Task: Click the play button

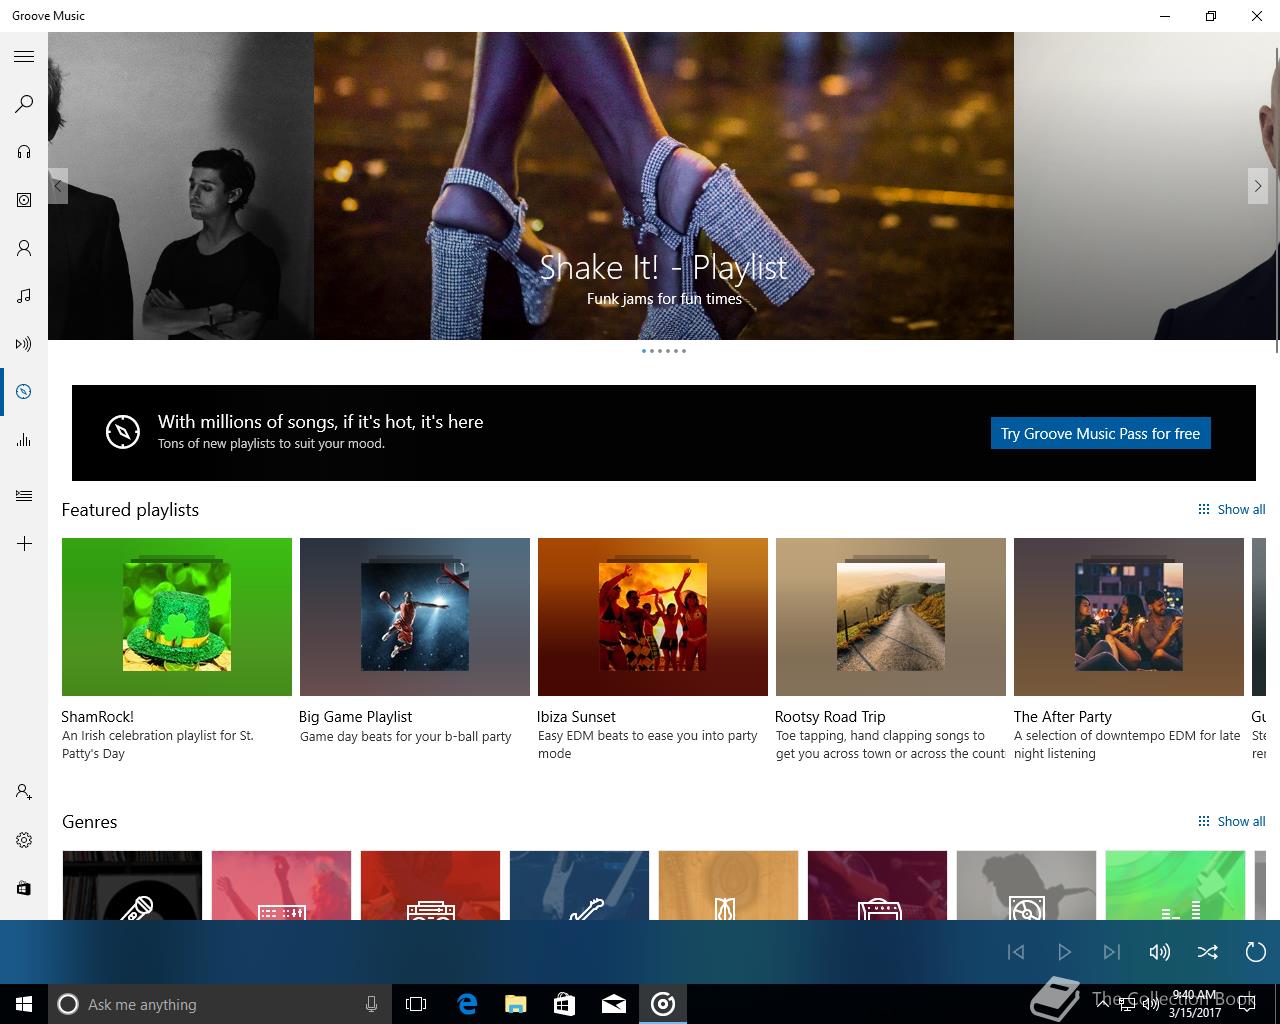Action: tap(1064, 952)
